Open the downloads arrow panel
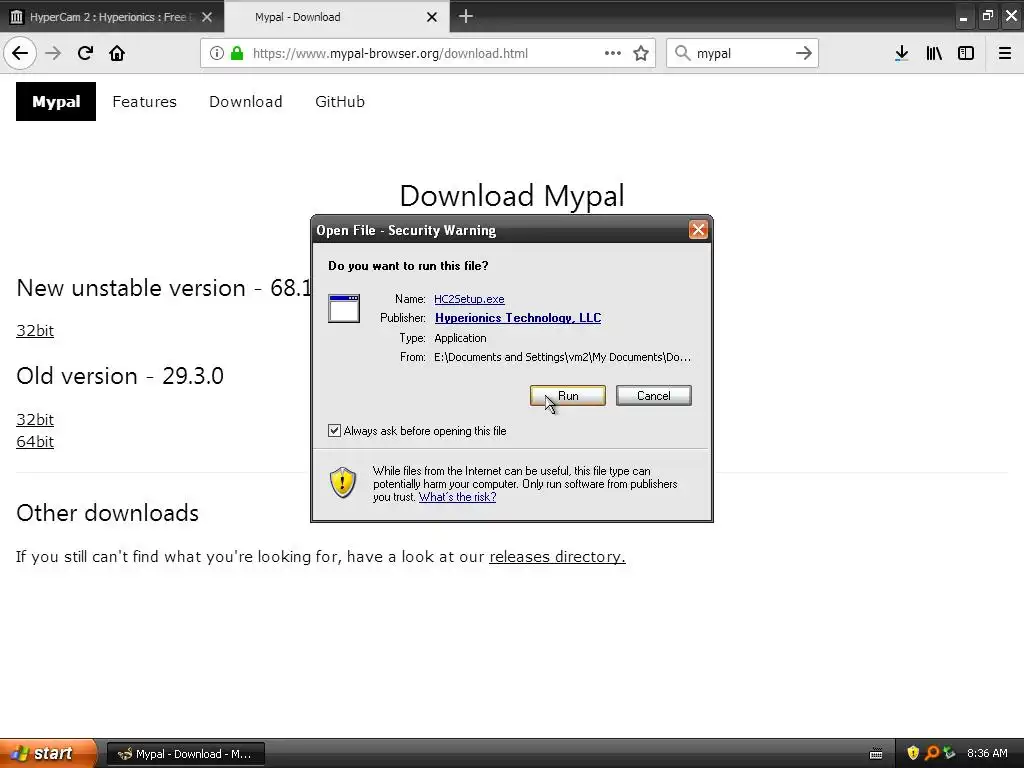The image size is (1024, 768). (901, 53)
